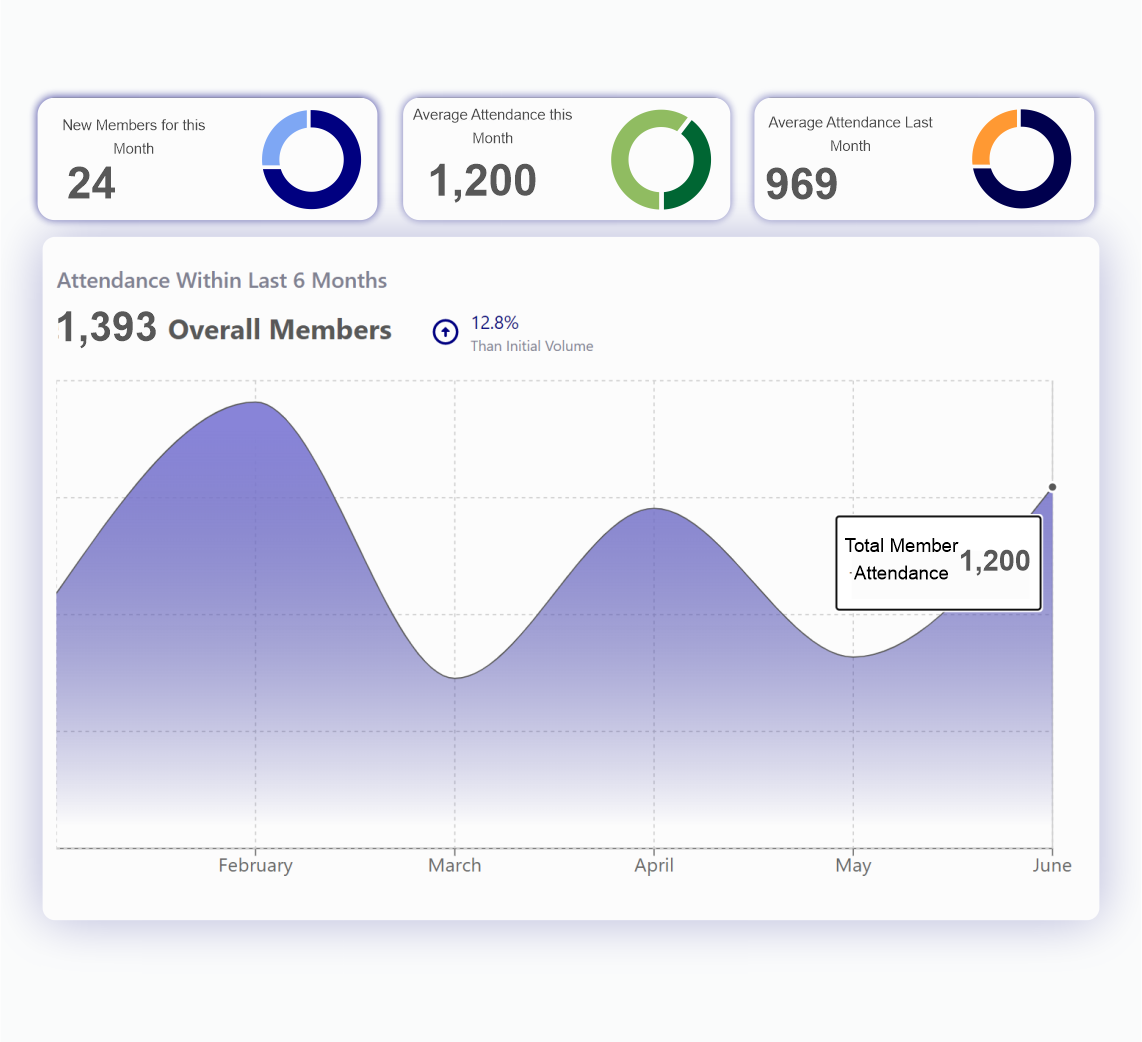This screenshot has height=1042, width=1142.
Task: Click the 12.8% growth indicator
Action: [495, 323]
